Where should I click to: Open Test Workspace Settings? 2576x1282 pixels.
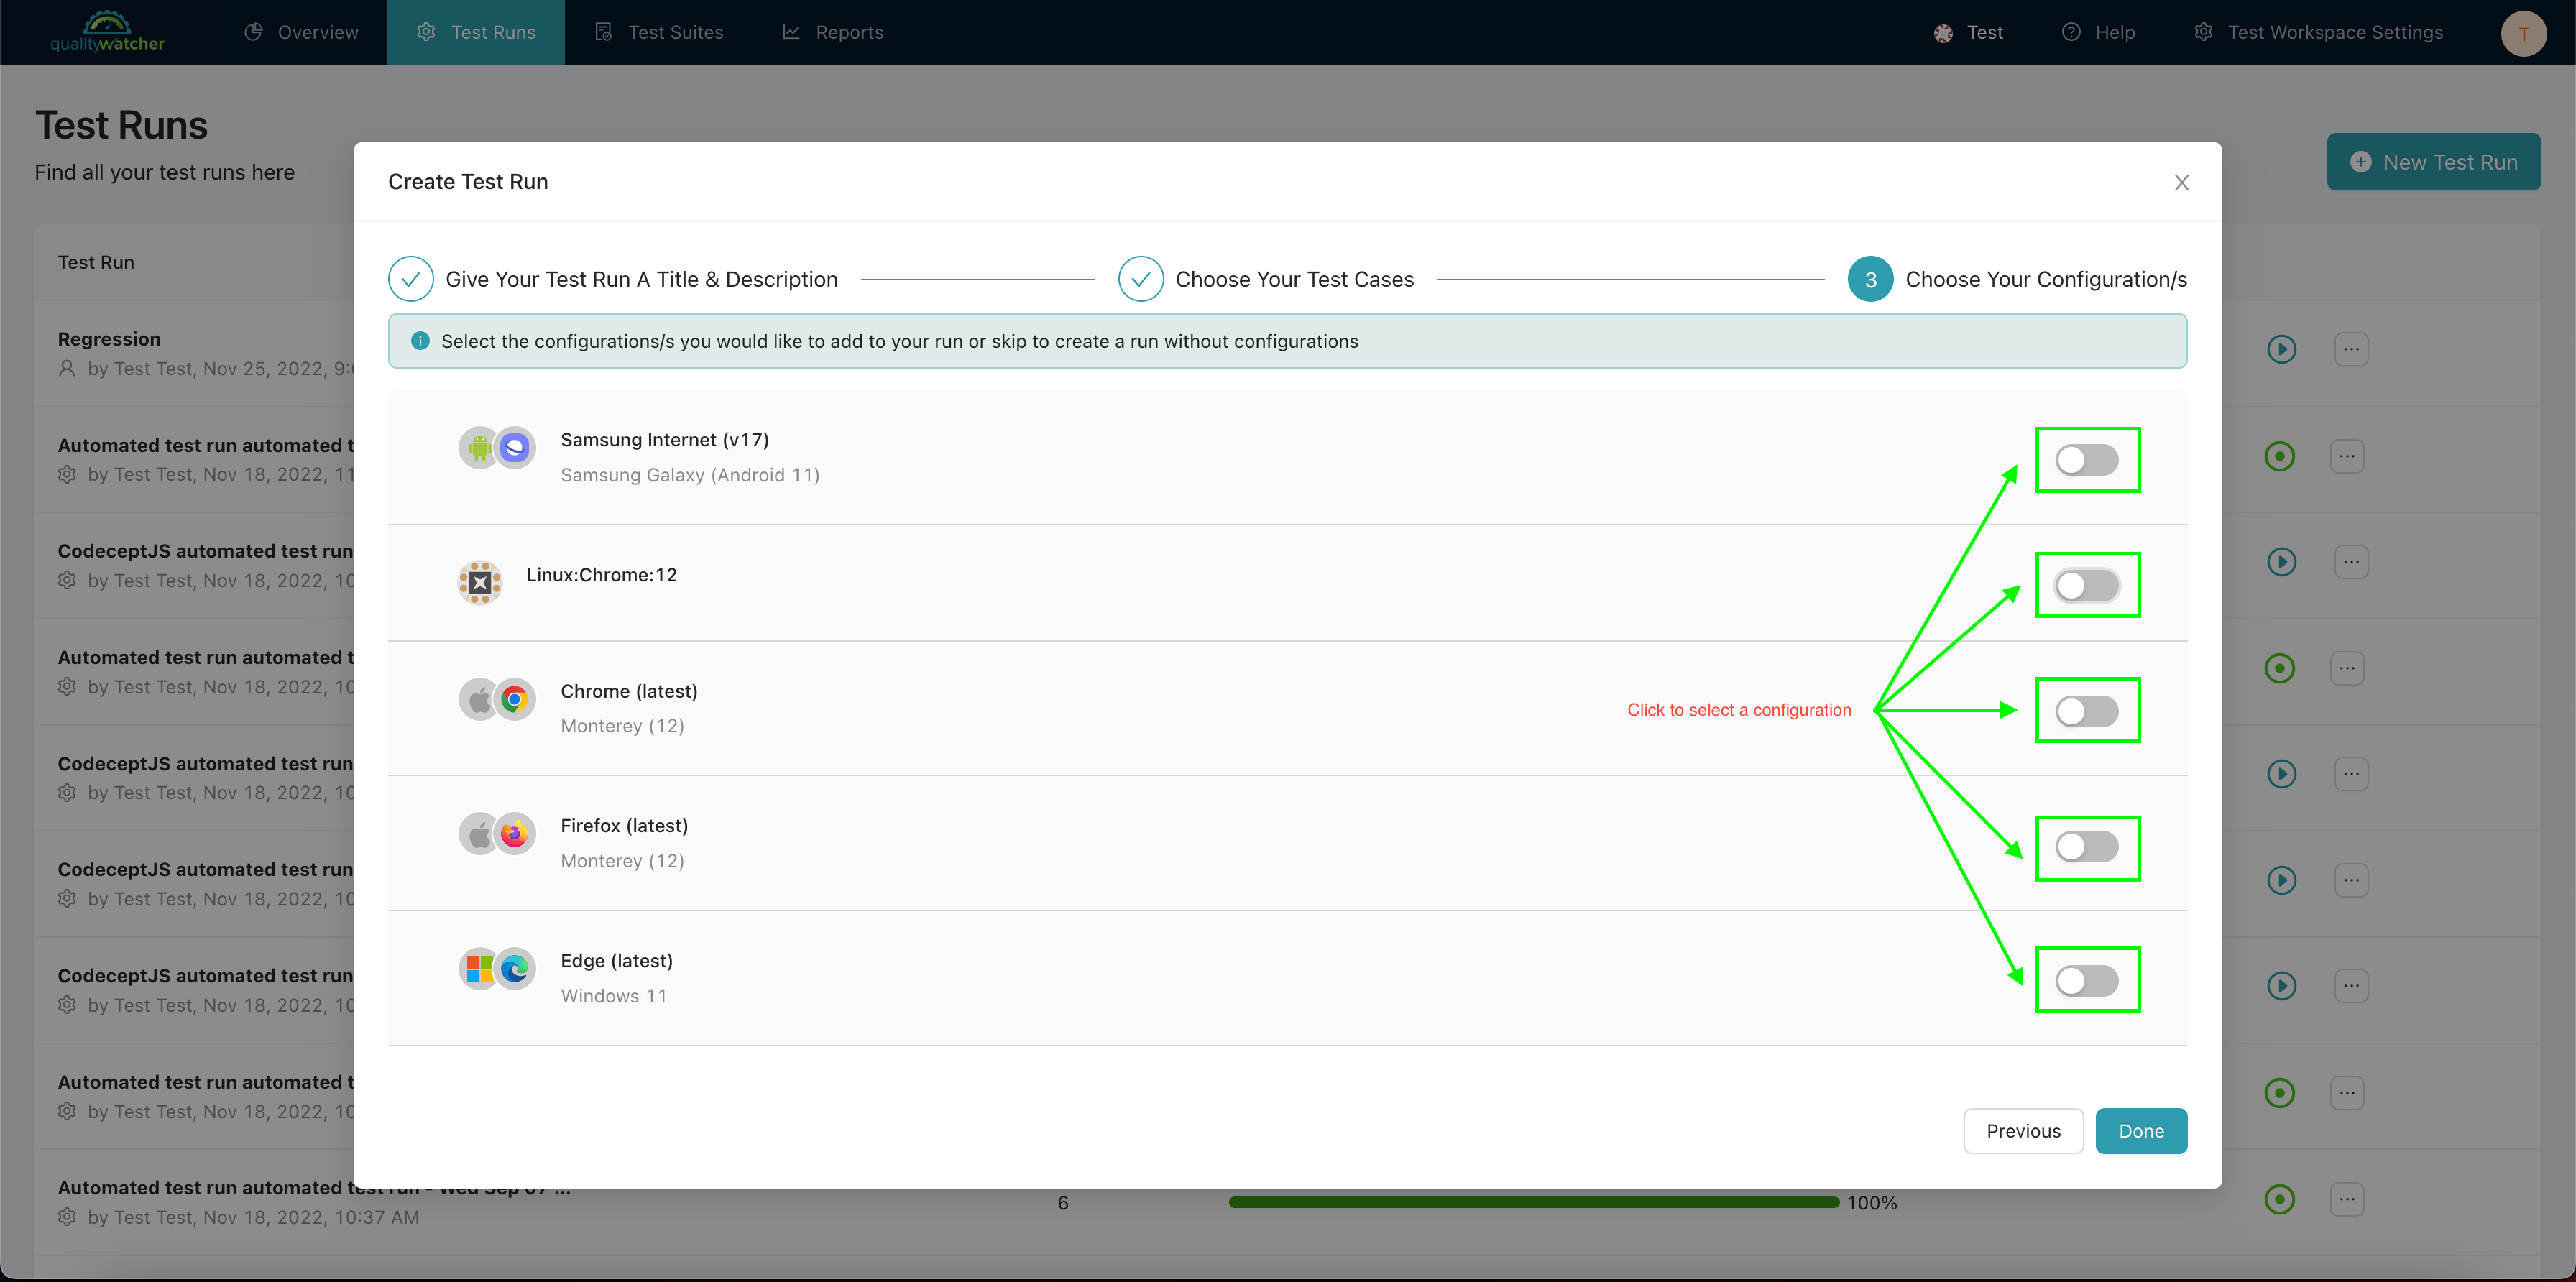[x=2318, y=32]
